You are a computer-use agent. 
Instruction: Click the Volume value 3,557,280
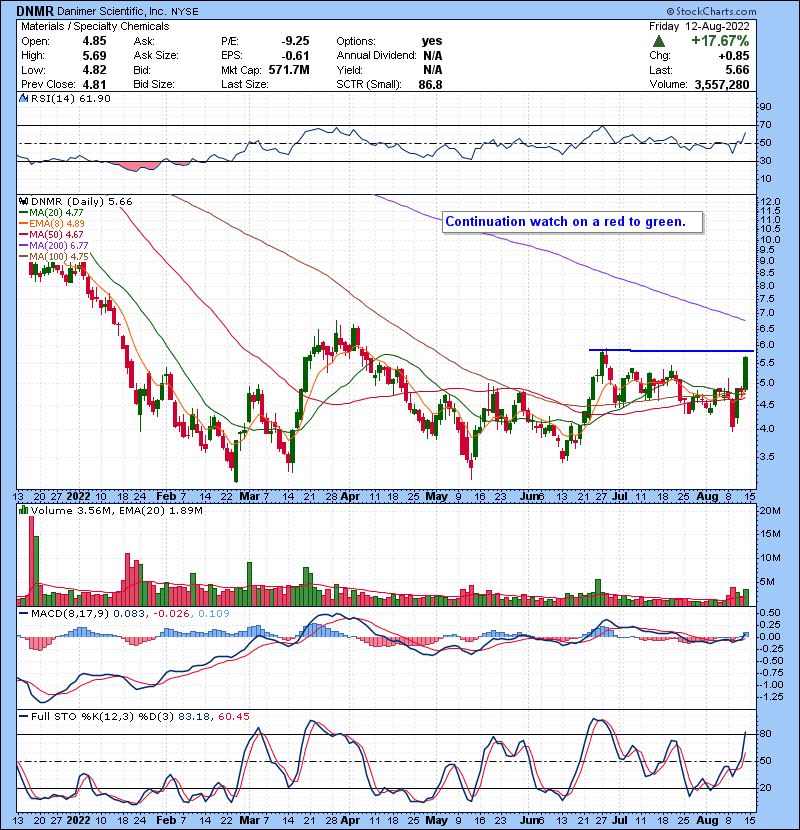[x=722, y=85]
